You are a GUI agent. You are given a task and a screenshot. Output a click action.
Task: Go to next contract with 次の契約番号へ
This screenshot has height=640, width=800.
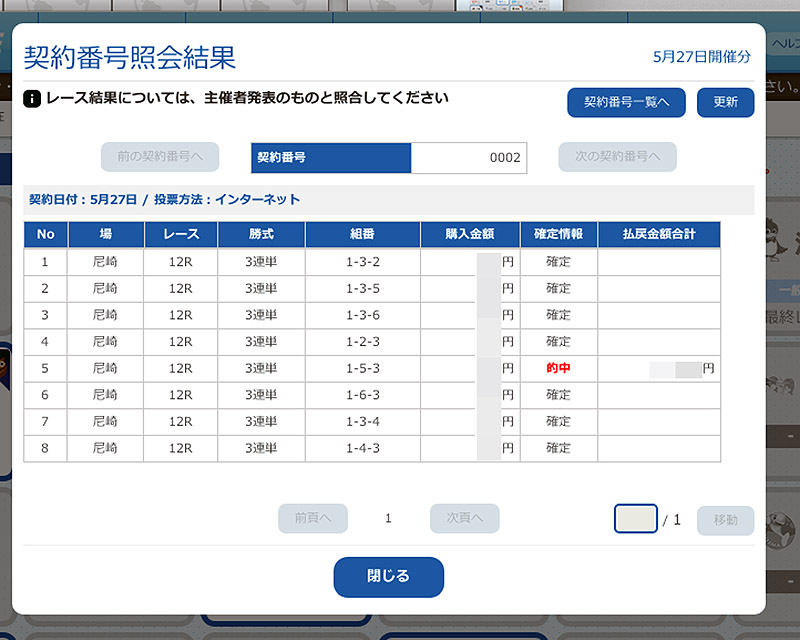point(617,157)
